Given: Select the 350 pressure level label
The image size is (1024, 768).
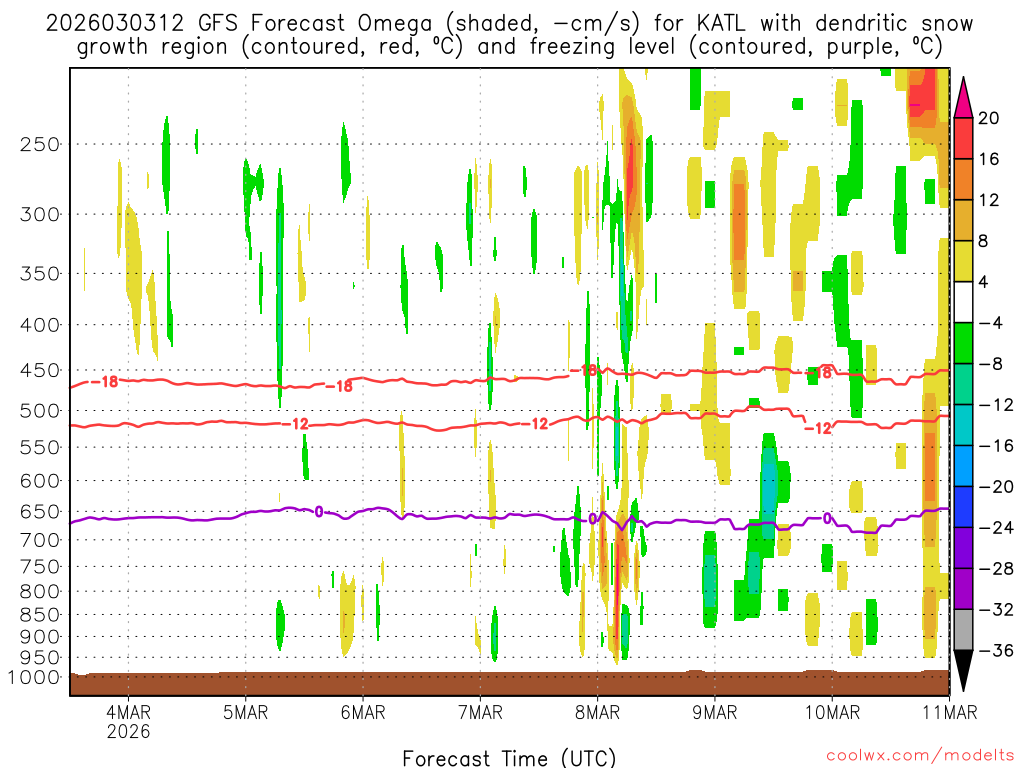Looking at the screenshot, I should [40, 274].
